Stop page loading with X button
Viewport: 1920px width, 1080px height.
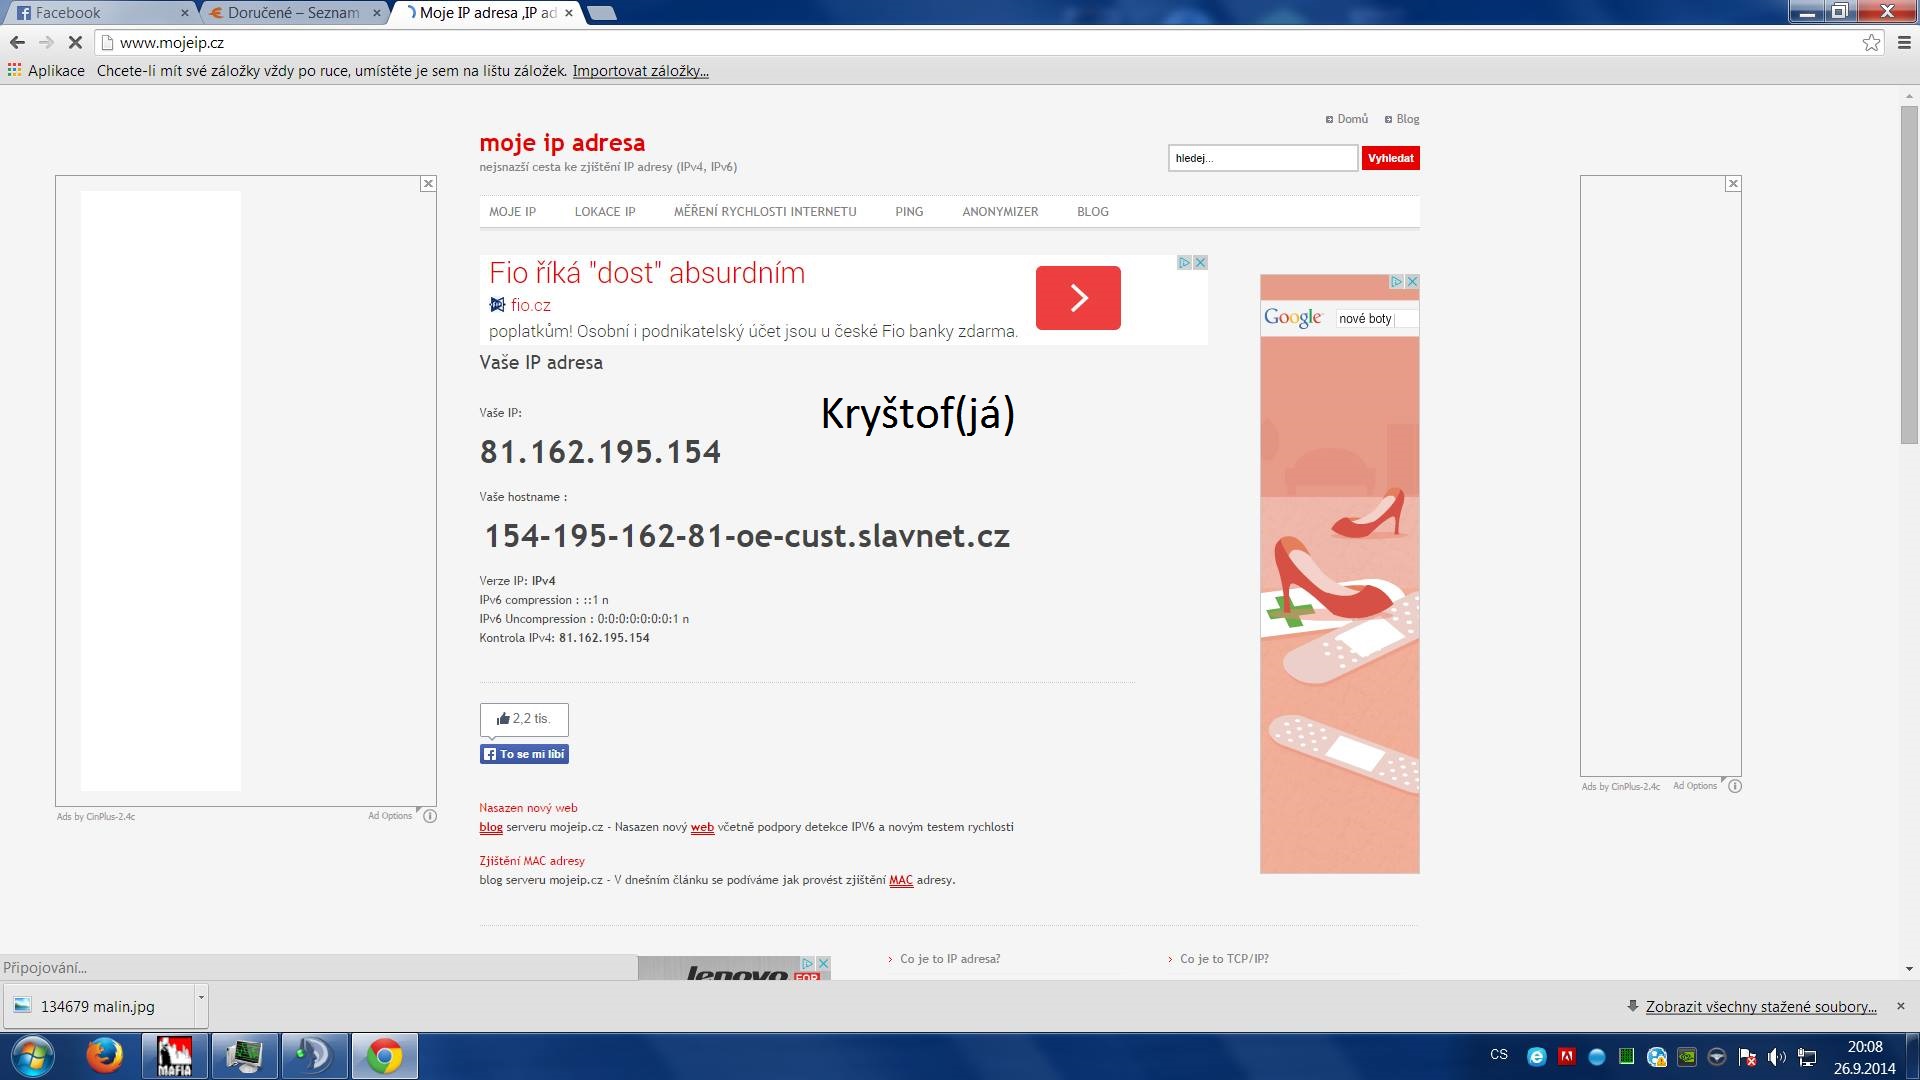76,42
